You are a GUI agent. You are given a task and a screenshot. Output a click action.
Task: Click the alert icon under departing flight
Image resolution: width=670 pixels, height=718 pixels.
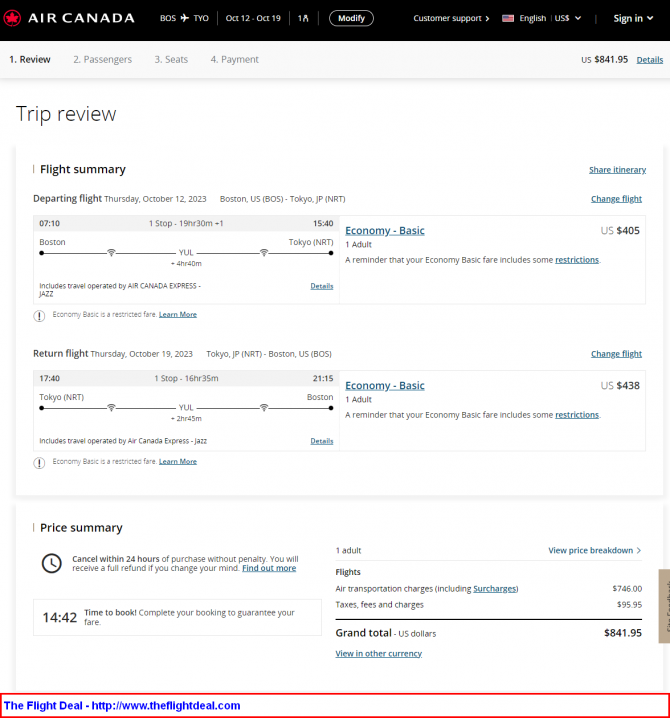[39, 316]
